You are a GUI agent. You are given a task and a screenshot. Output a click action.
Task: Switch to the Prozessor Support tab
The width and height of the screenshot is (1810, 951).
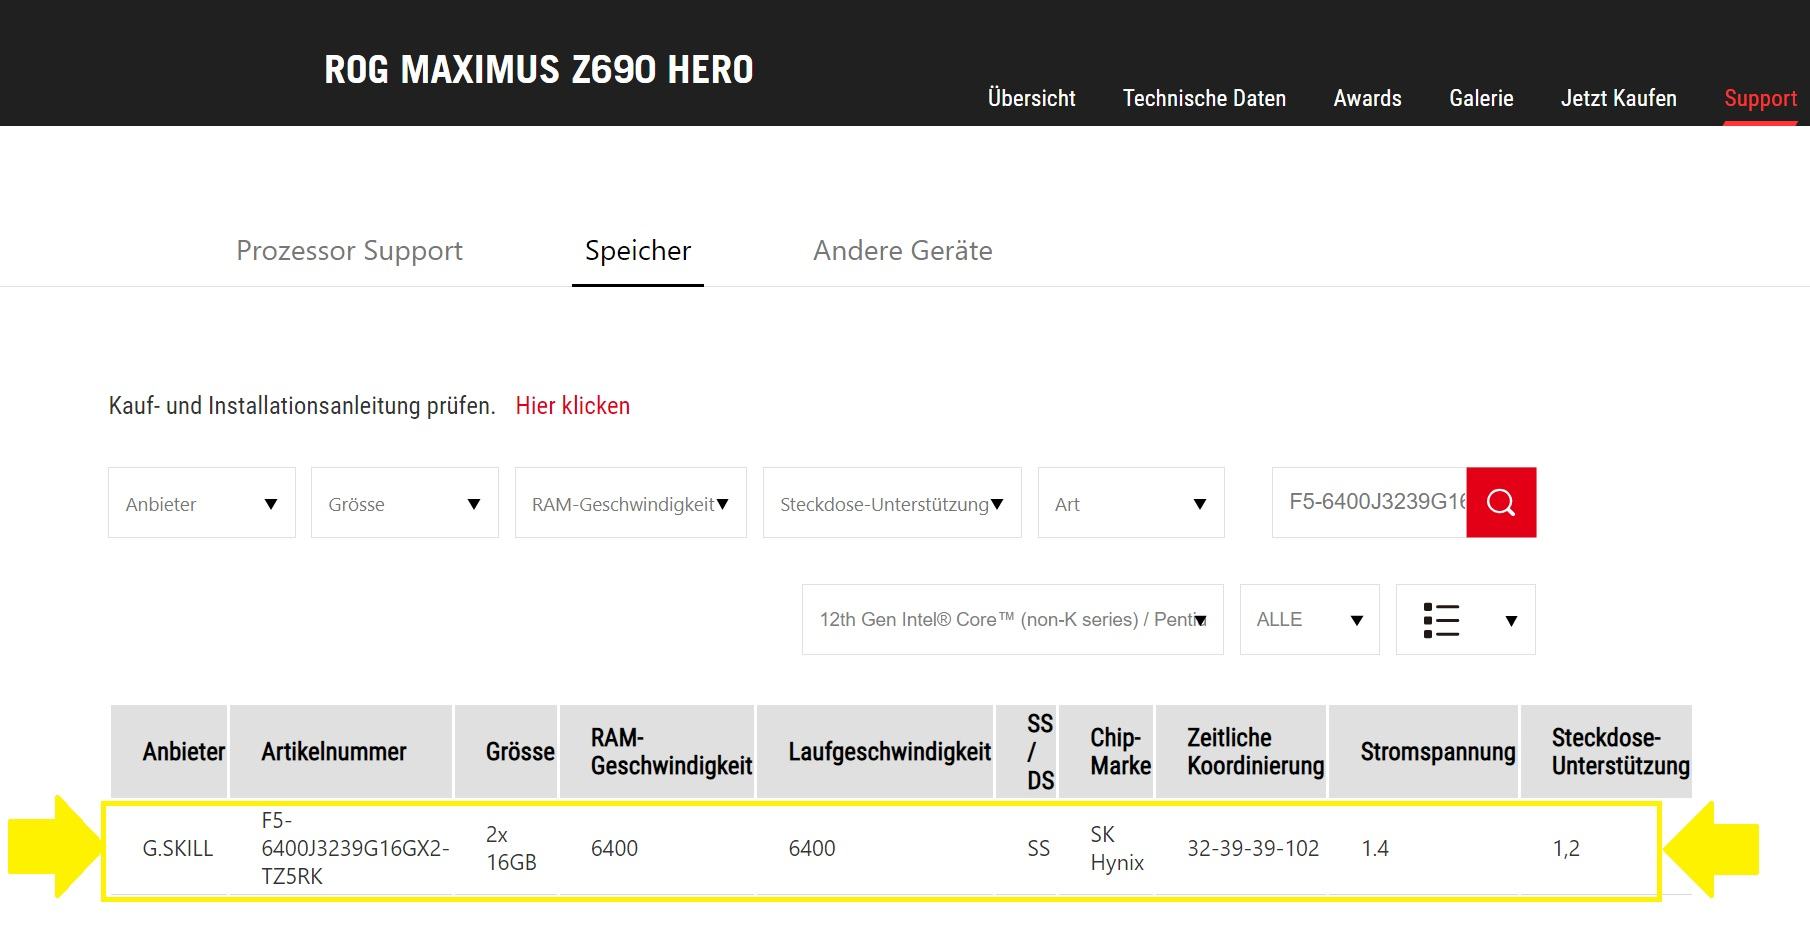[349, 250]
